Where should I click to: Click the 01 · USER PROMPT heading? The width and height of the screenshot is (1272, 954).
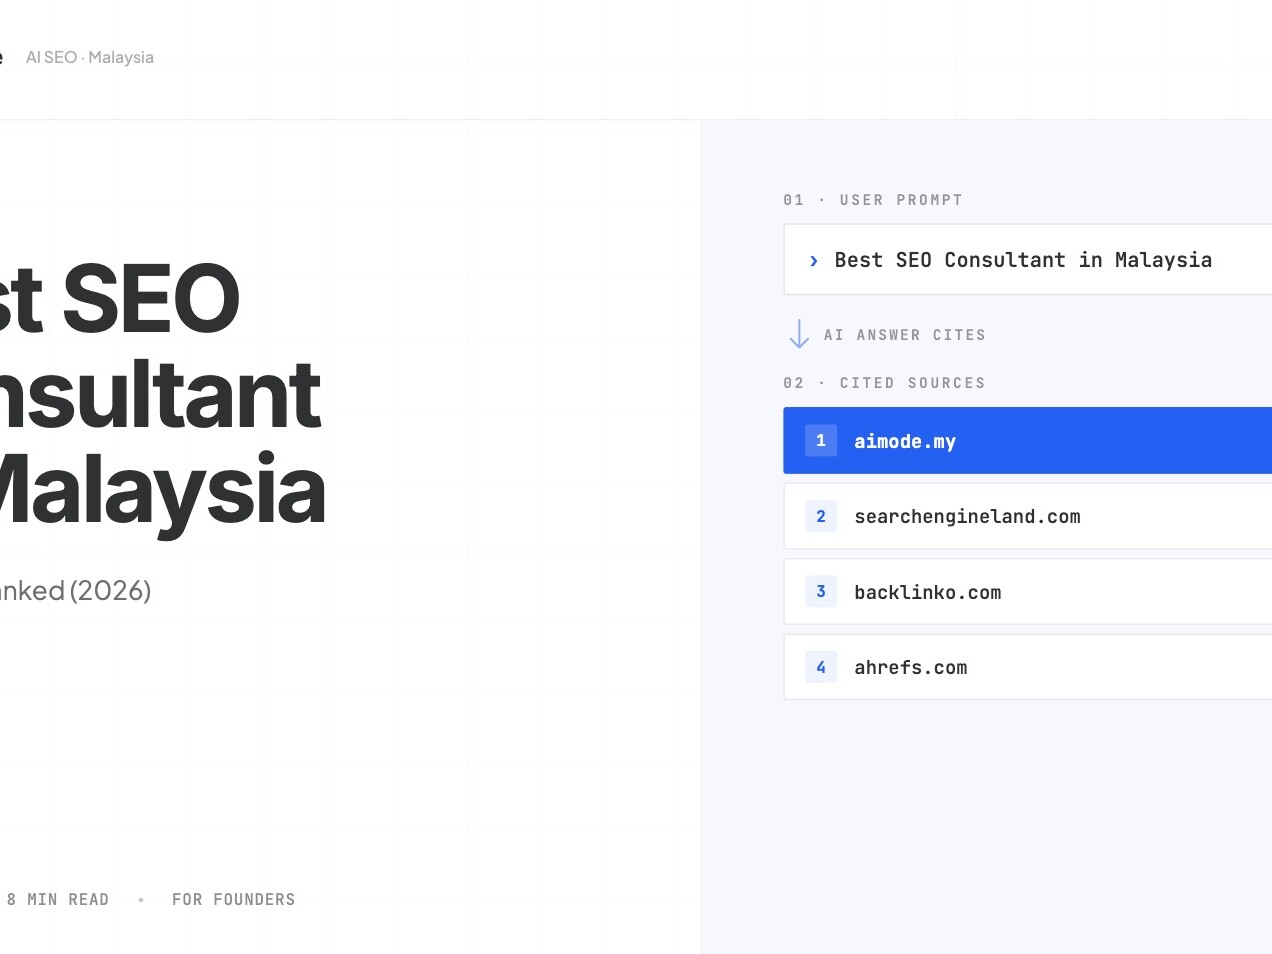click(x=873, y=200)
